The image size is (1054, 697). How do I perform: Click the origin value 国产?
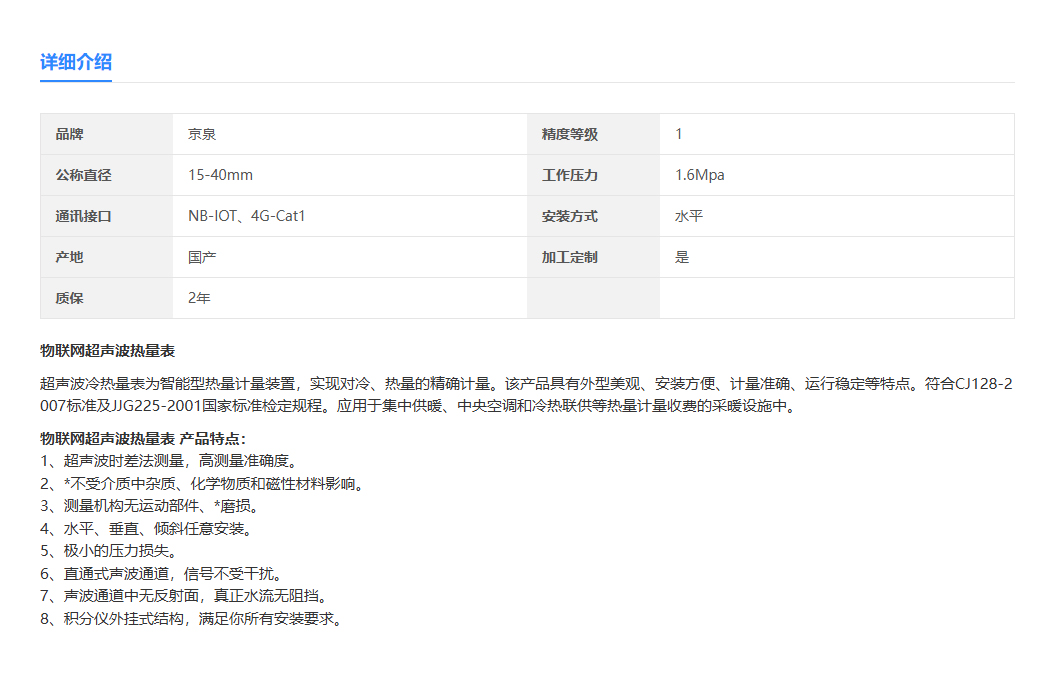coord(202,257)
